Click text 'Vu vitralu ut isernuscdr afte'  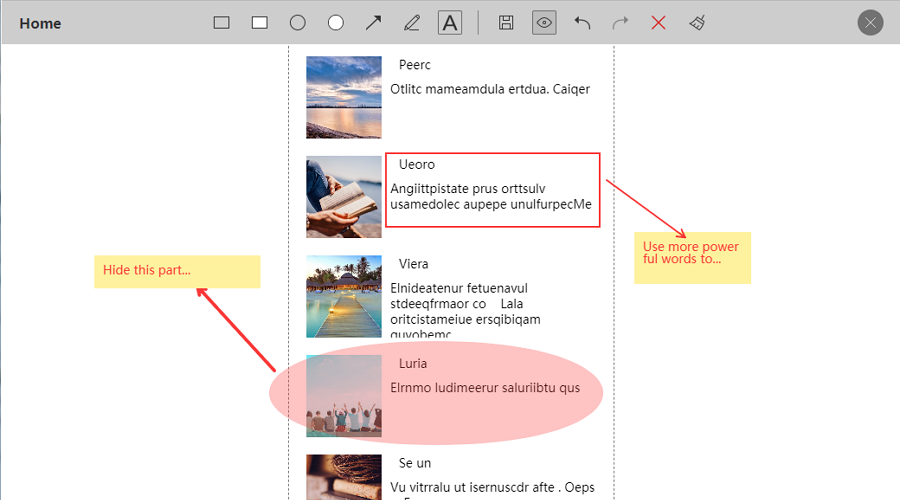474,487
